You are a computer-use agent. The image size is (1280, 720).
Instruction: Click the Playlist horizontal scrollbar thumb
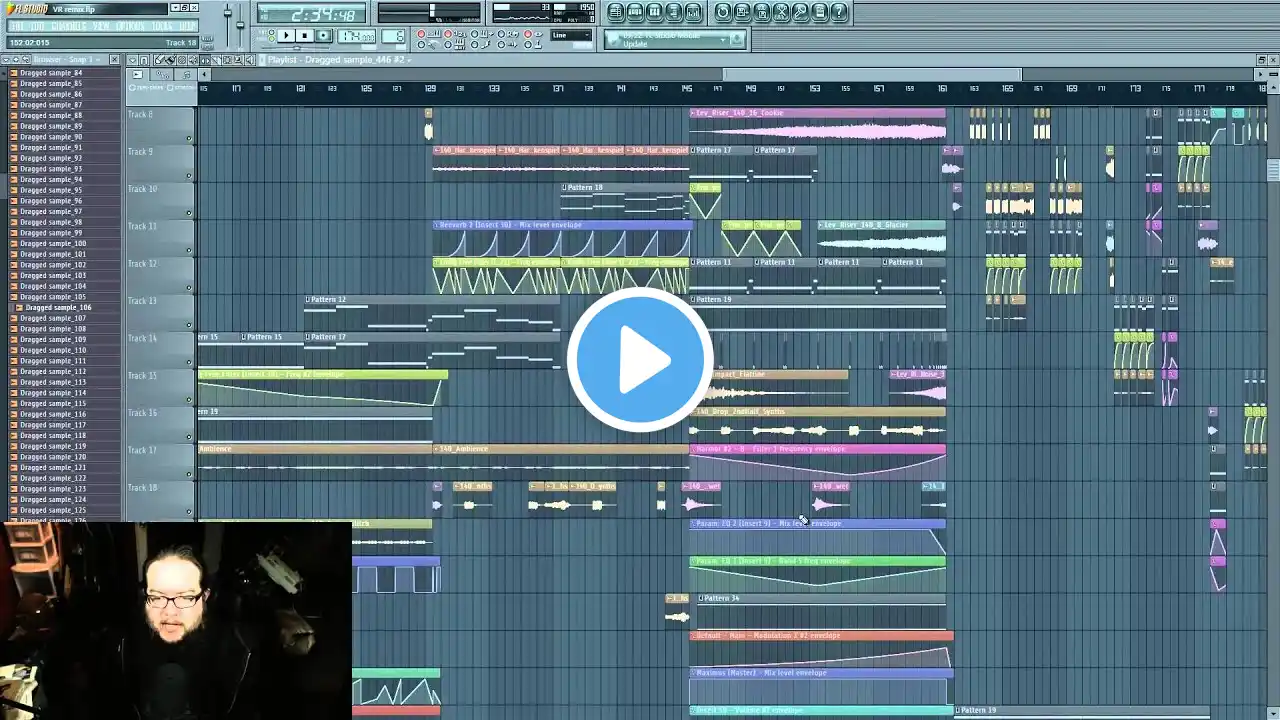tap(872, 74)
